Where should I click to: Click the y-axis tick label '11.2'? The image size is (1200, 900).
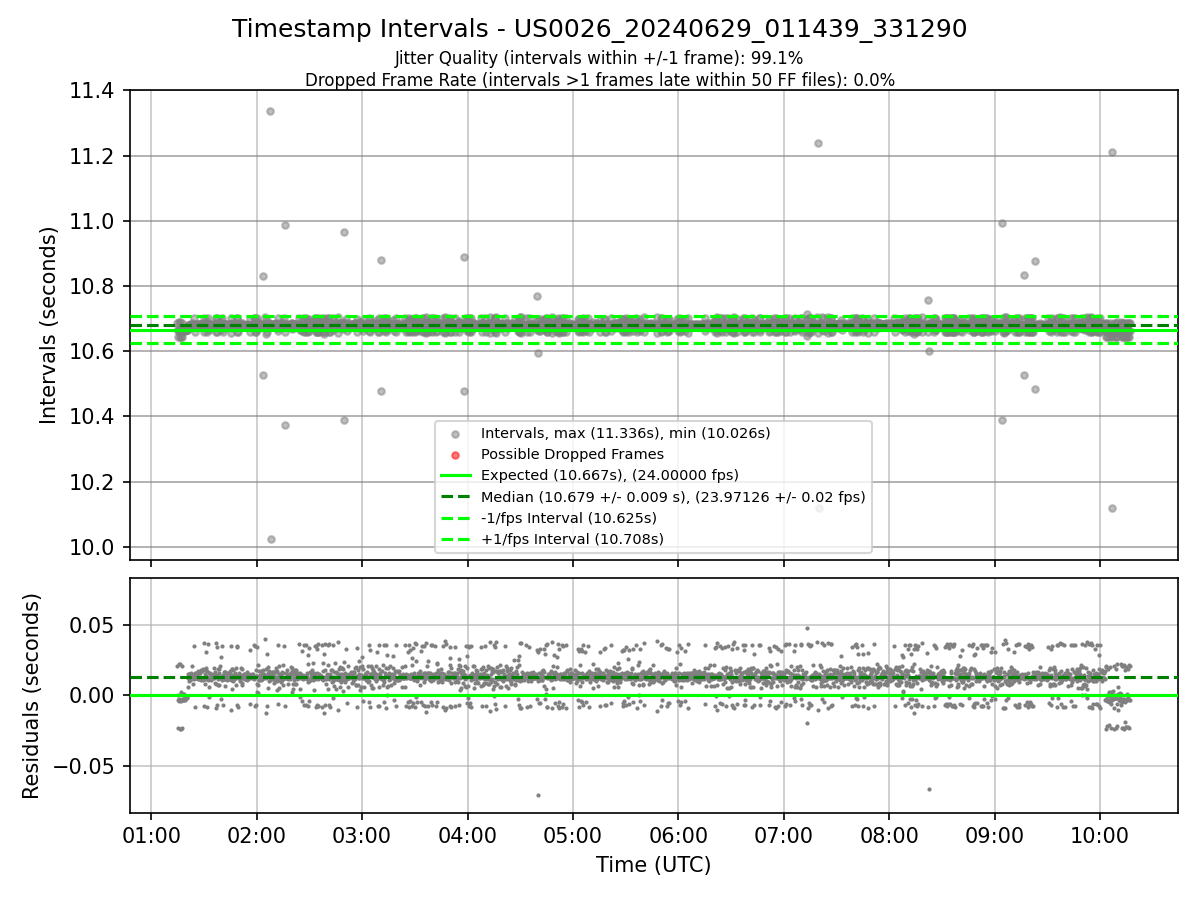(94, 156)
